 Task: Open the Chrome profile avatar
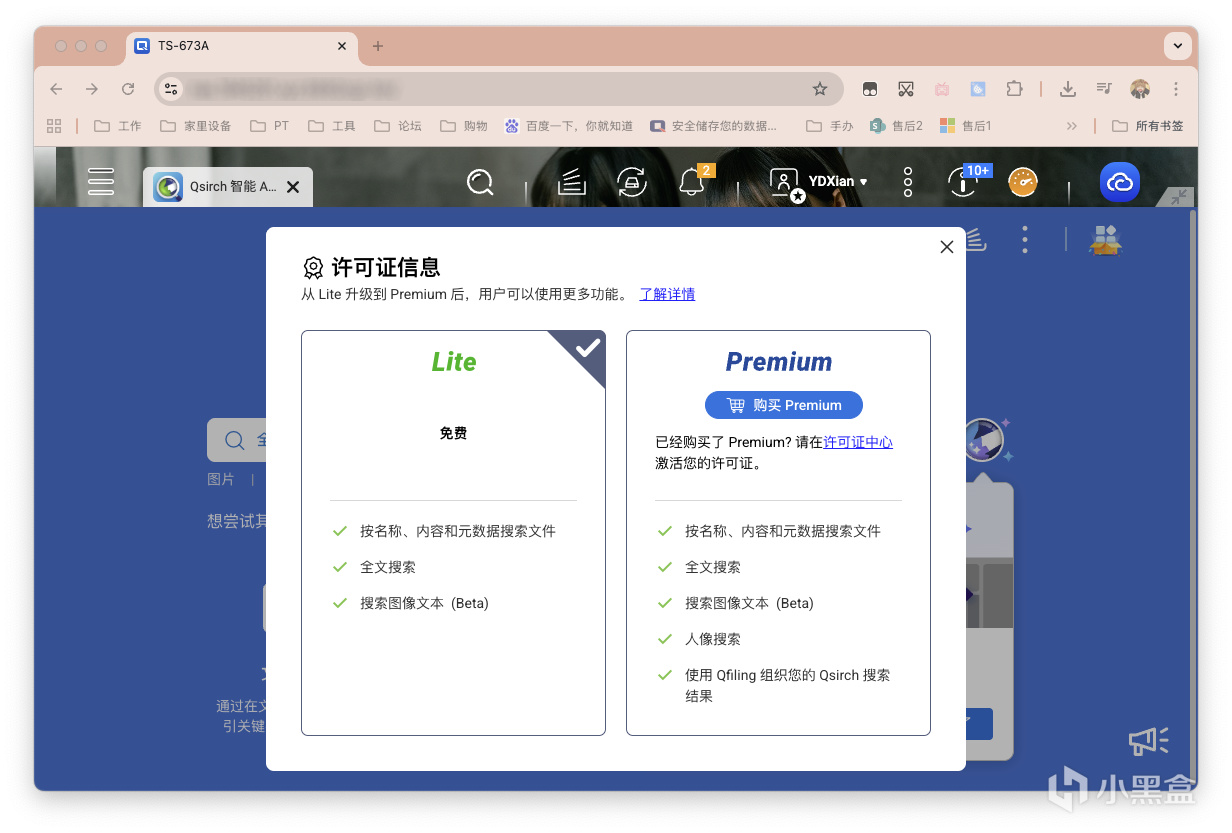[x=1140, y=89]
